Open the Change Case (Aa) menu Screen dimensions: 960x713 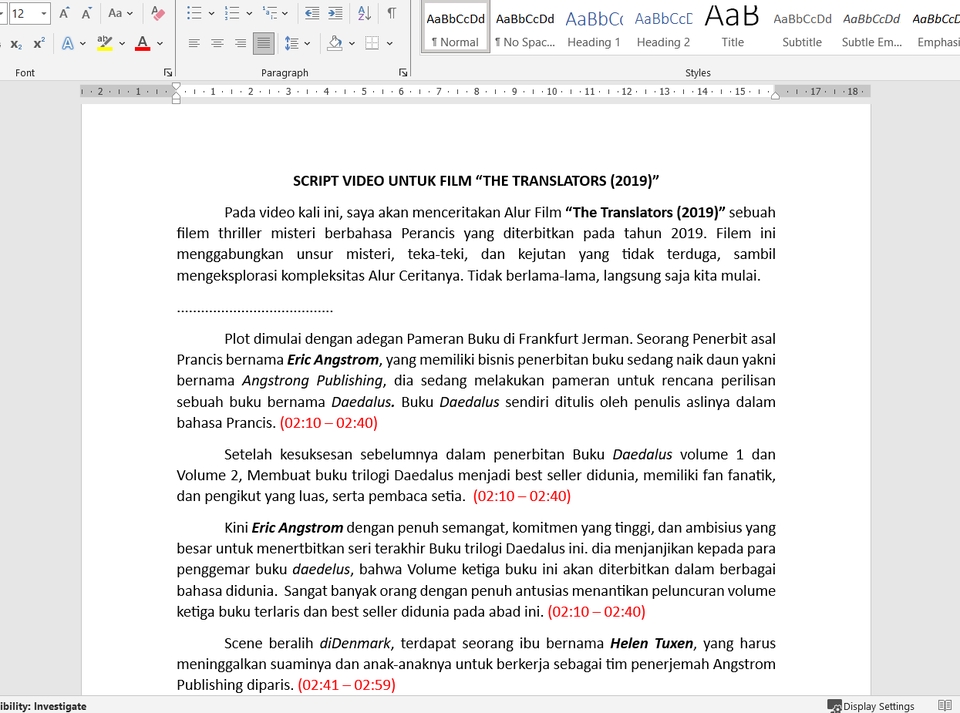[x=120, y=13]
